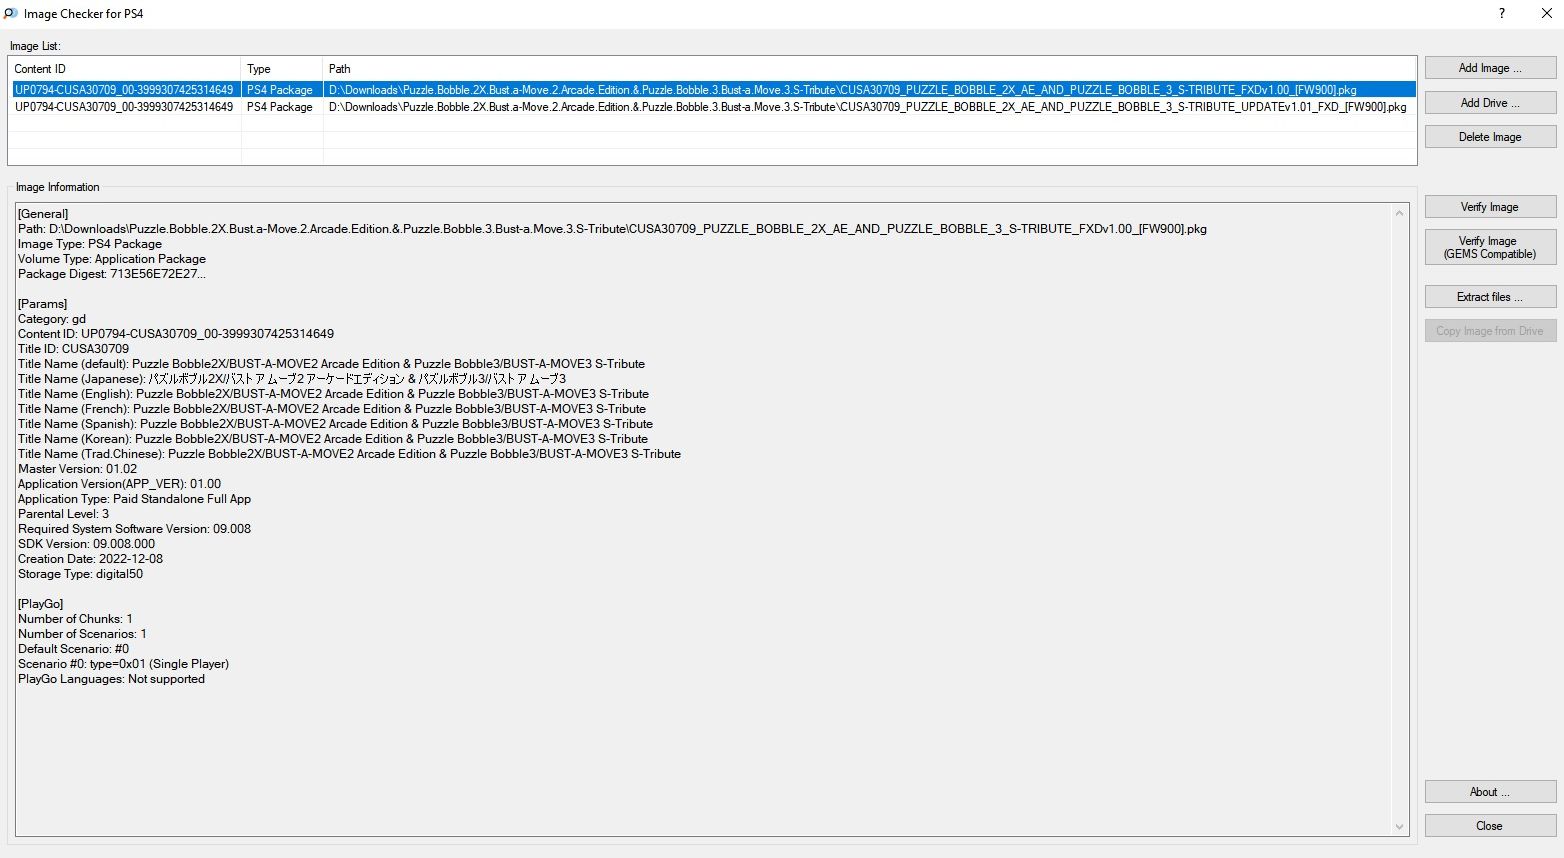
Task: Click the Title Name (Korean) line
Action: 333,439
